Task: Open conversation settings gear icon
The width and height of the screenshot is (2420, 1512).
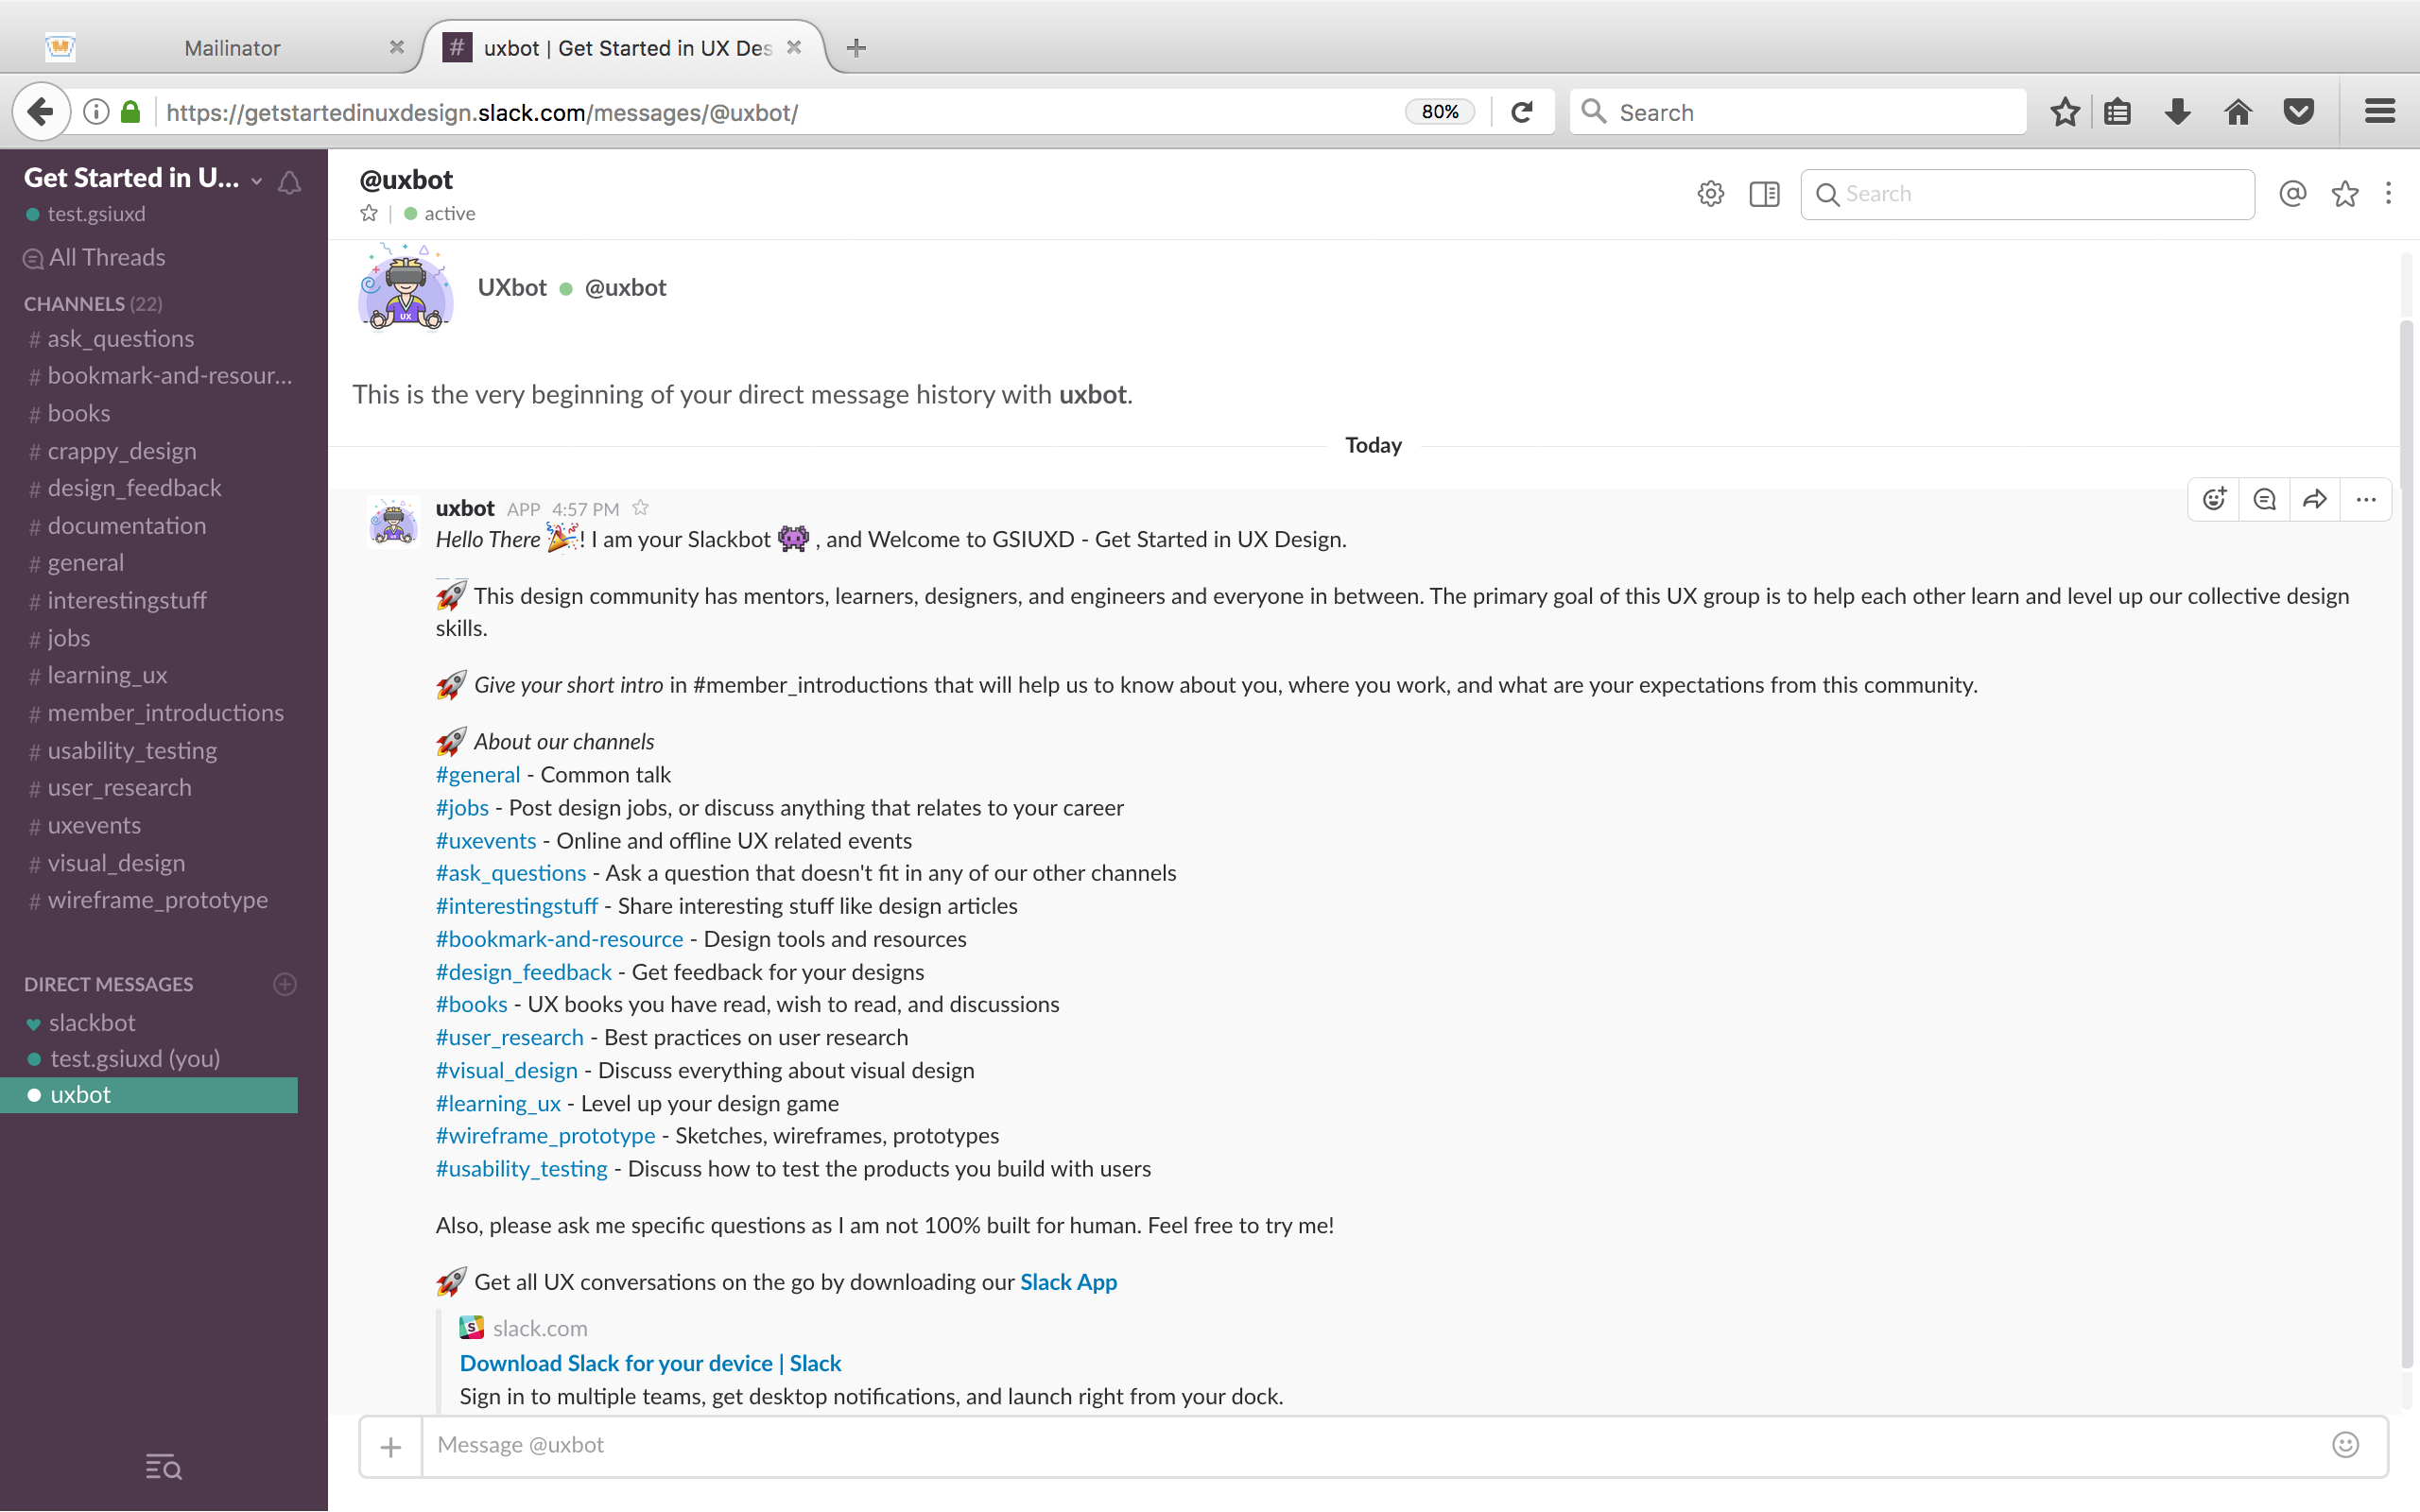Action: pyautogui.click(x=1710, y=194)
